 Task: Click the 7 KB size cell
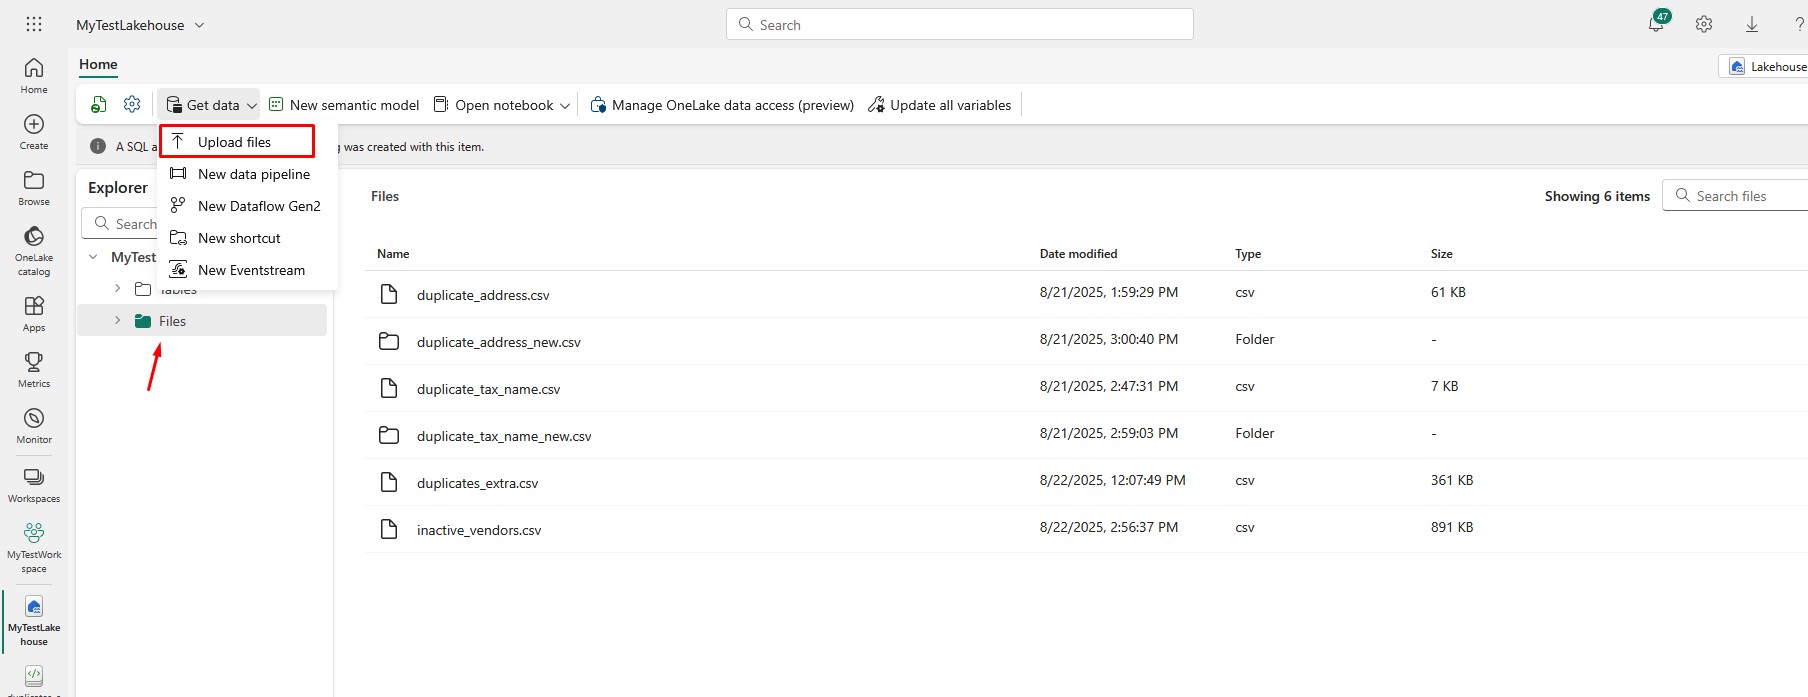pyautogui.click(x=1445, y=386)
